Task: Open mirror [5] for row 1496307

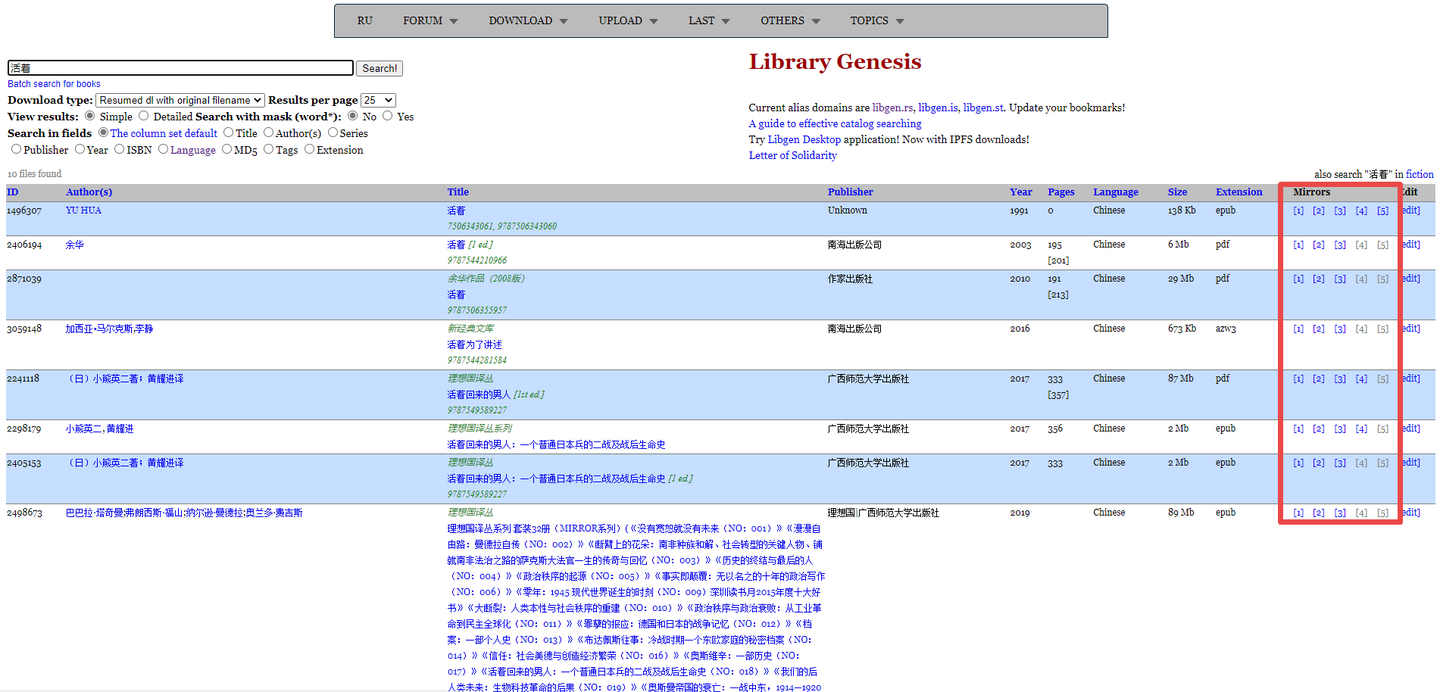Action: click(1383, 211)
